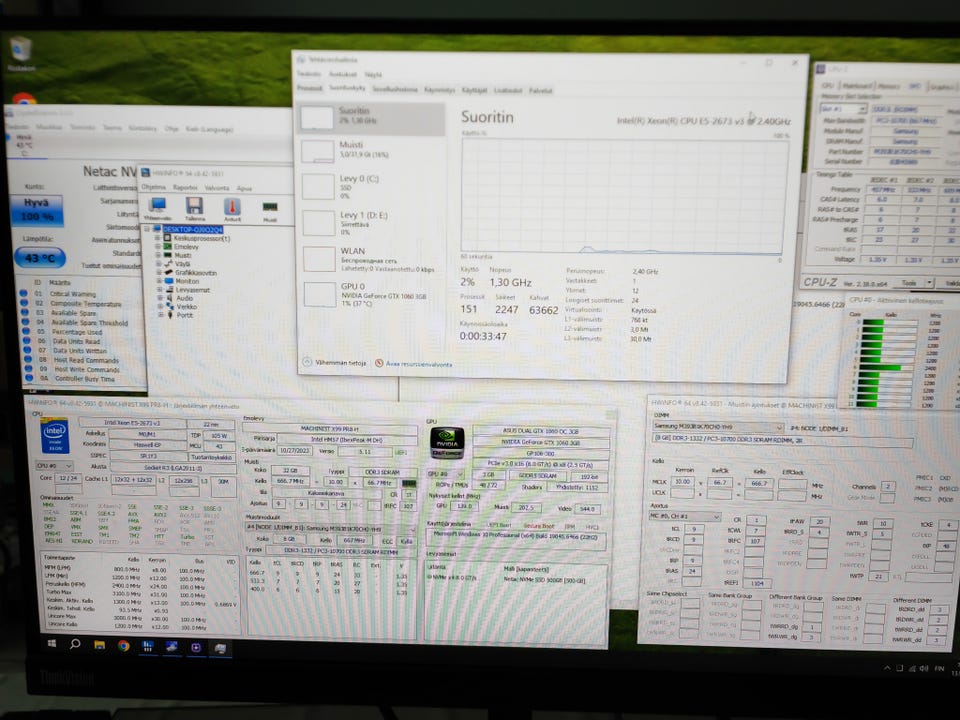Open Task Manager Tiedosto menu
This screenshot has height=720, width=960.
[x=309, y=73]
